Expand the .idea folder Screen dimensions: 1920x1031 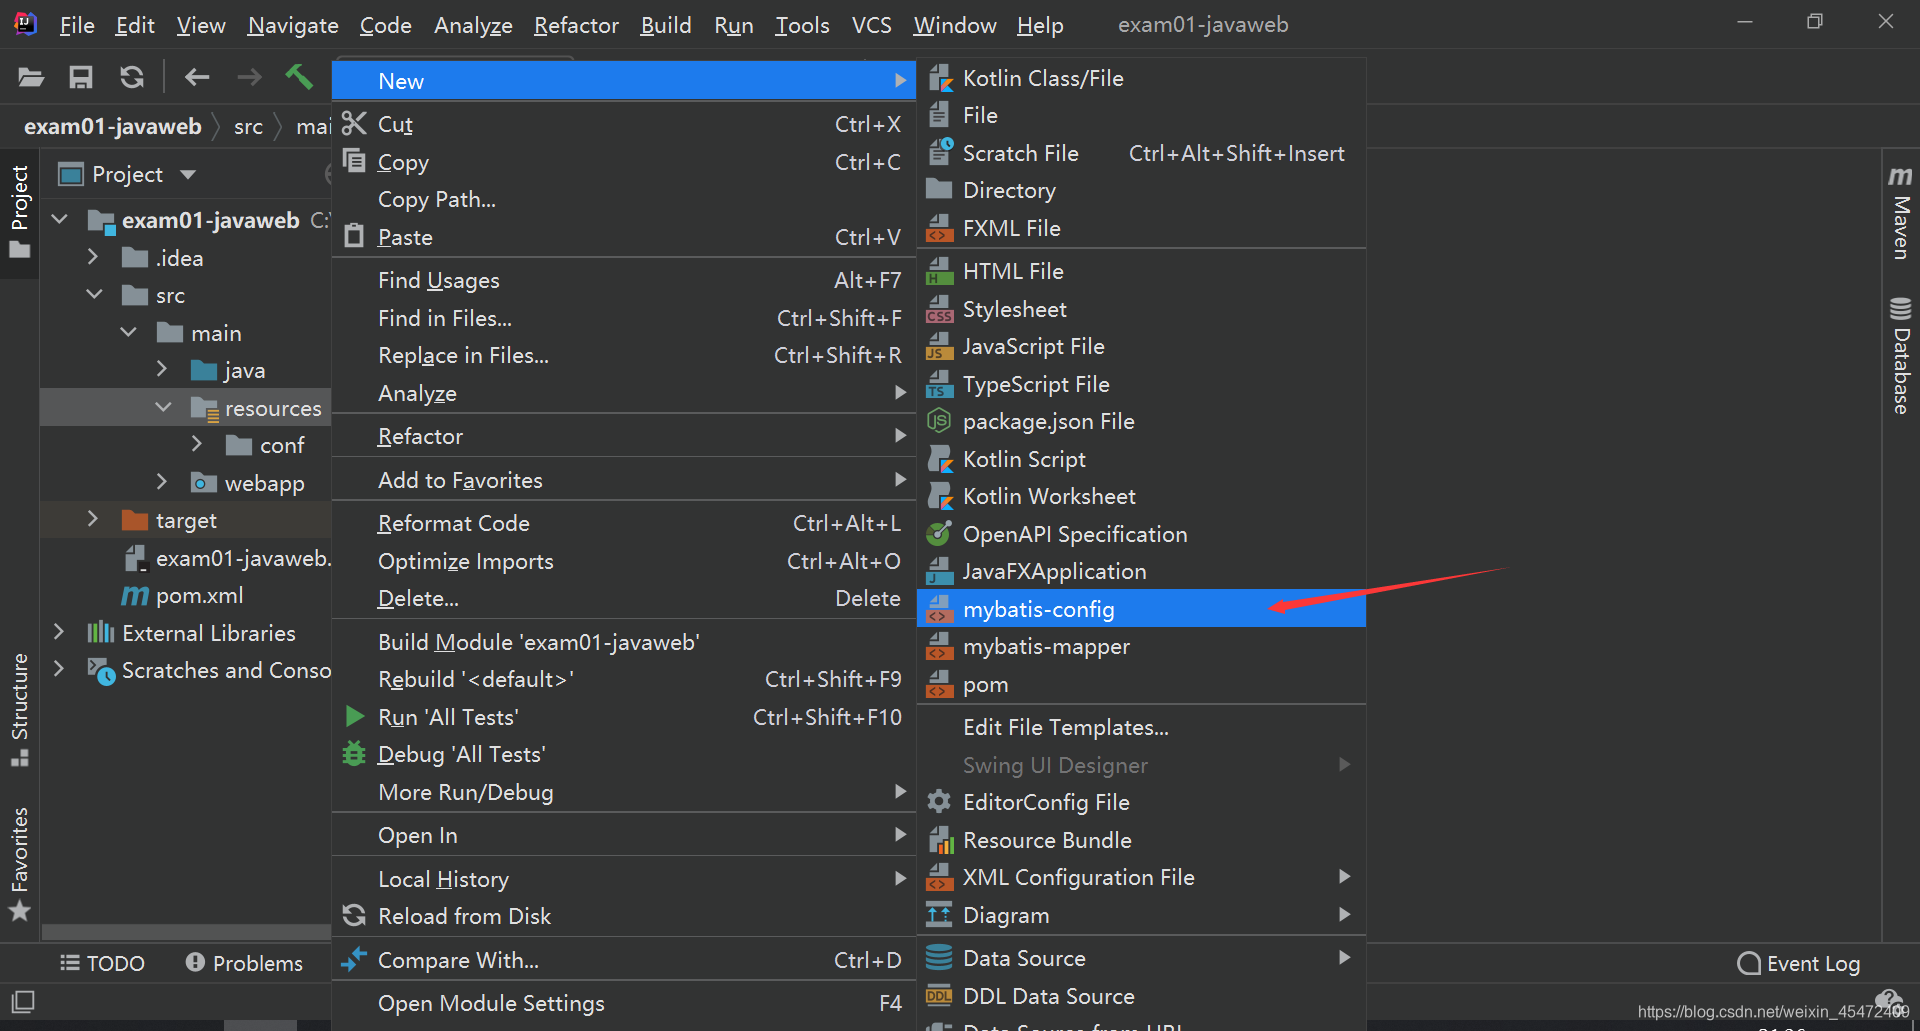click(93, 257)
